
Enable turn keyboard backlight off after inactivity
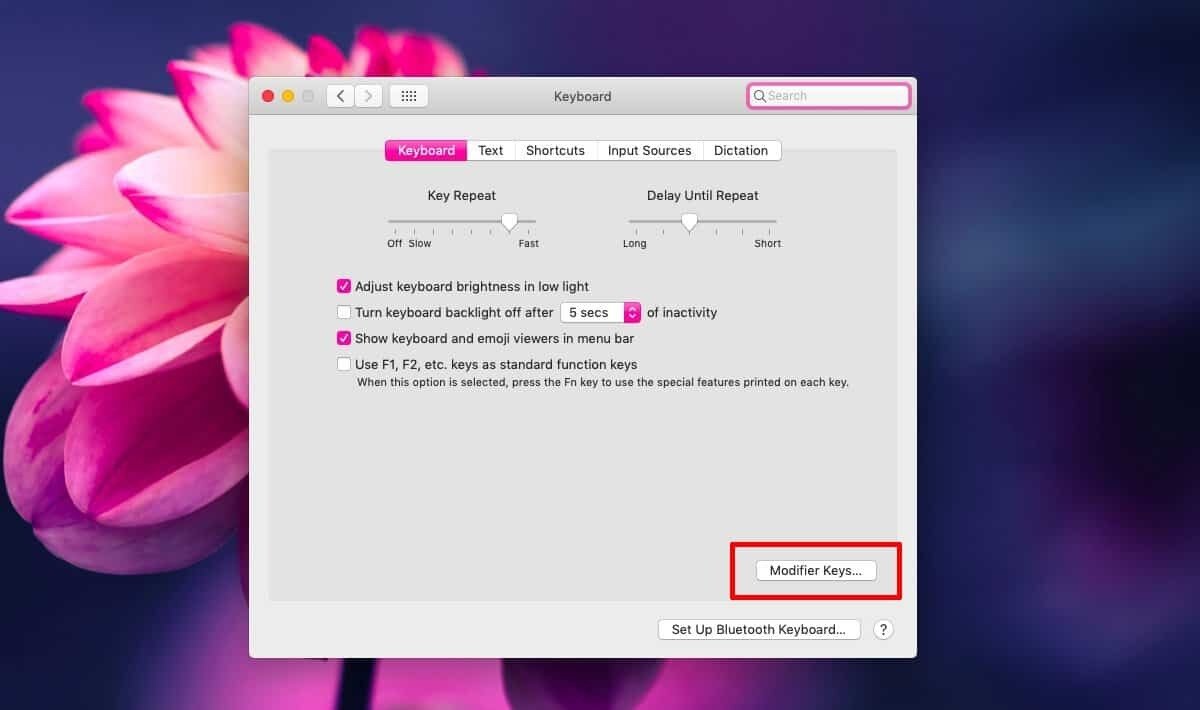[344, 312]
